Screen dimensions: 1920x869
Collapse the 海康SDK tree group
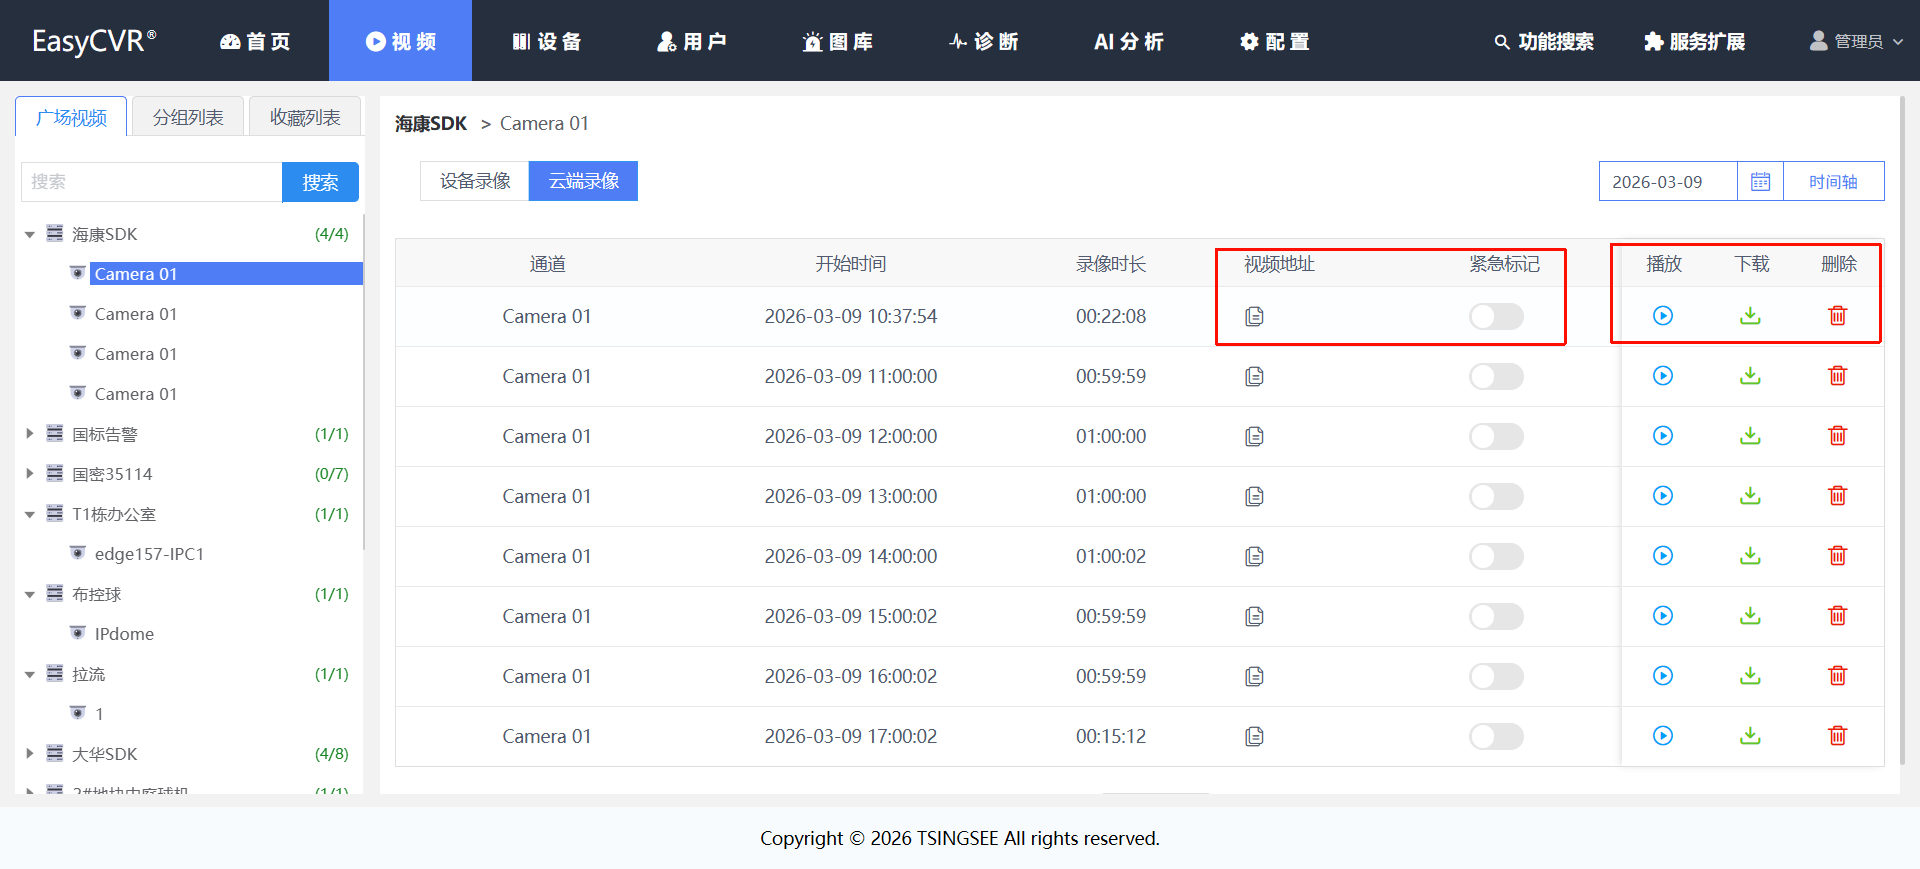pyautogui.click(x=30, y=235)
